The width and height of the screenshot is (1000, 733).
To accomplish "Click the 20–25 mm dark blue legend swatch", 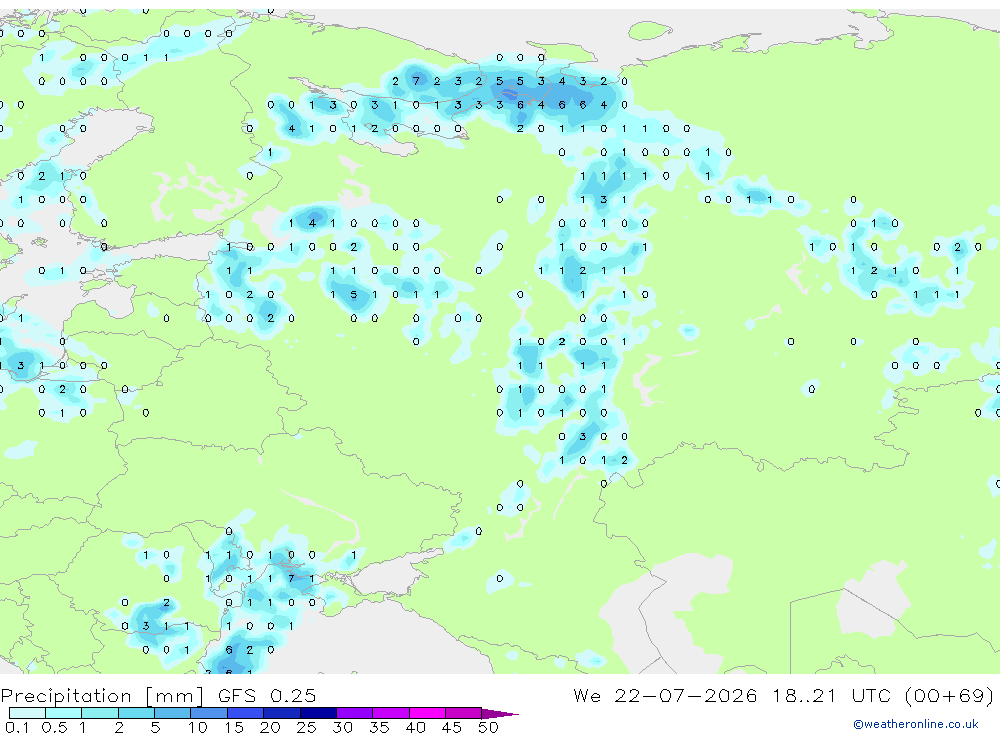I will tap(282, 713).
